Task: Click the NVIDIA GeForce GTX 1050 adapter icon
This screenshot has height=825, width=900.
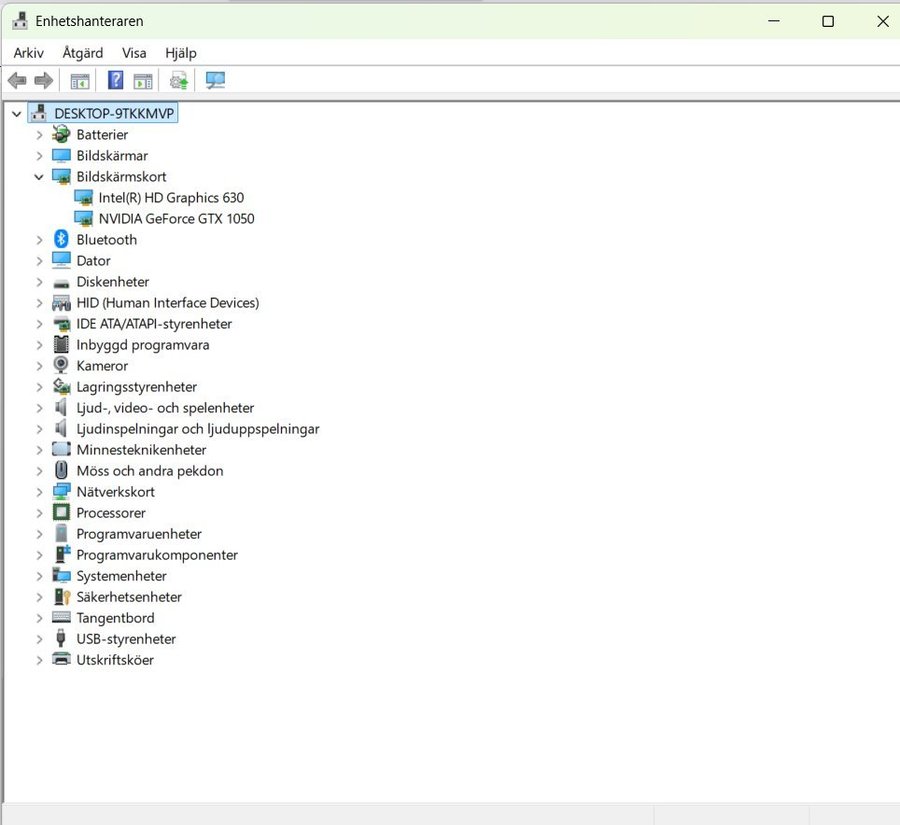Action: click(83, 219)
